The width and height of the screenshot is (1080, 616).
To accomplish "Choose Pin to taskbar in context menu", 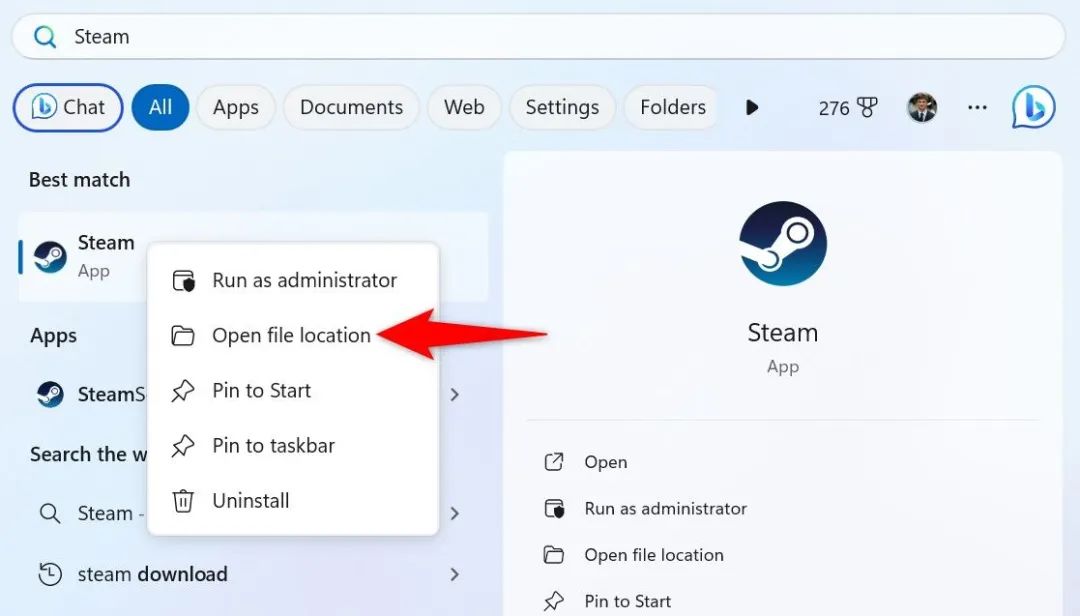I will [x=293, y=446].
